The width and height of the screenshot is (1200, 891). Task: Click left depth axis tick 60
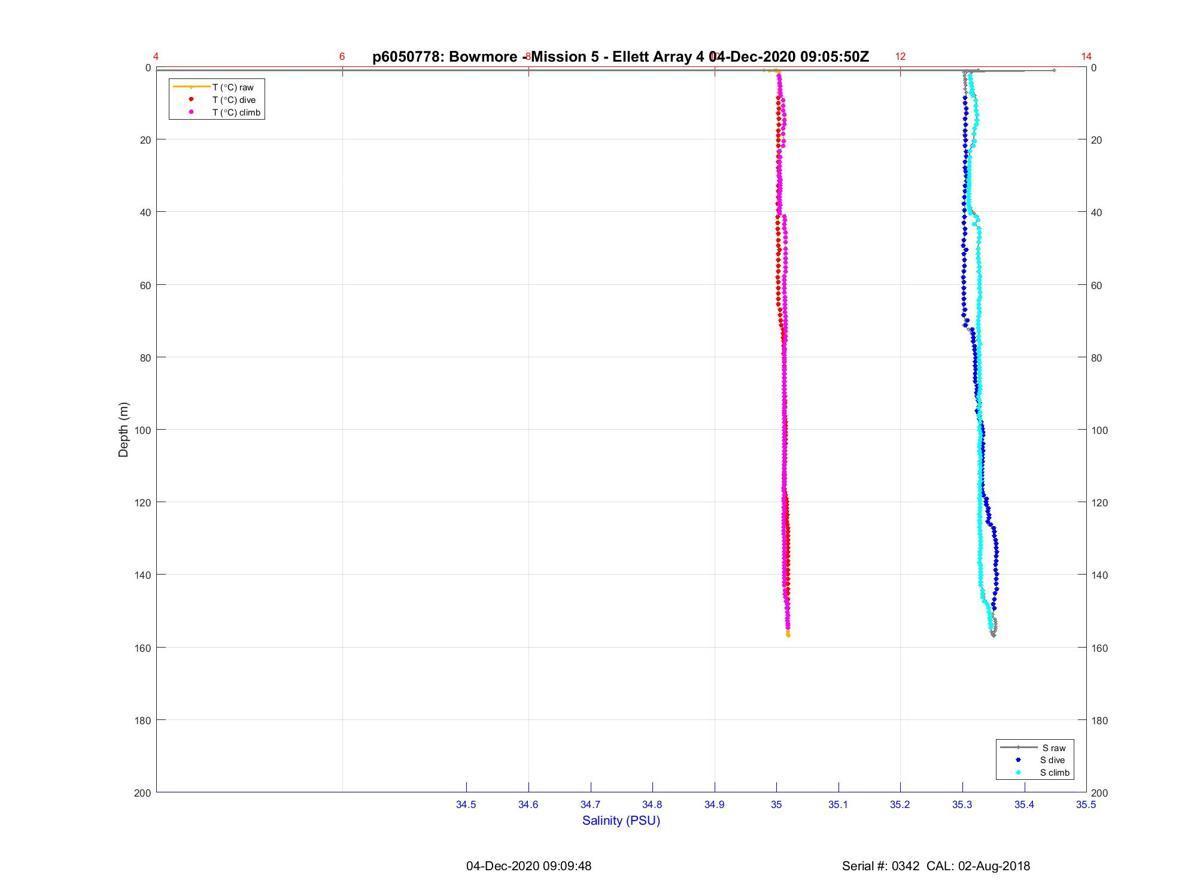pyautogui.click(x=145, y=285)
